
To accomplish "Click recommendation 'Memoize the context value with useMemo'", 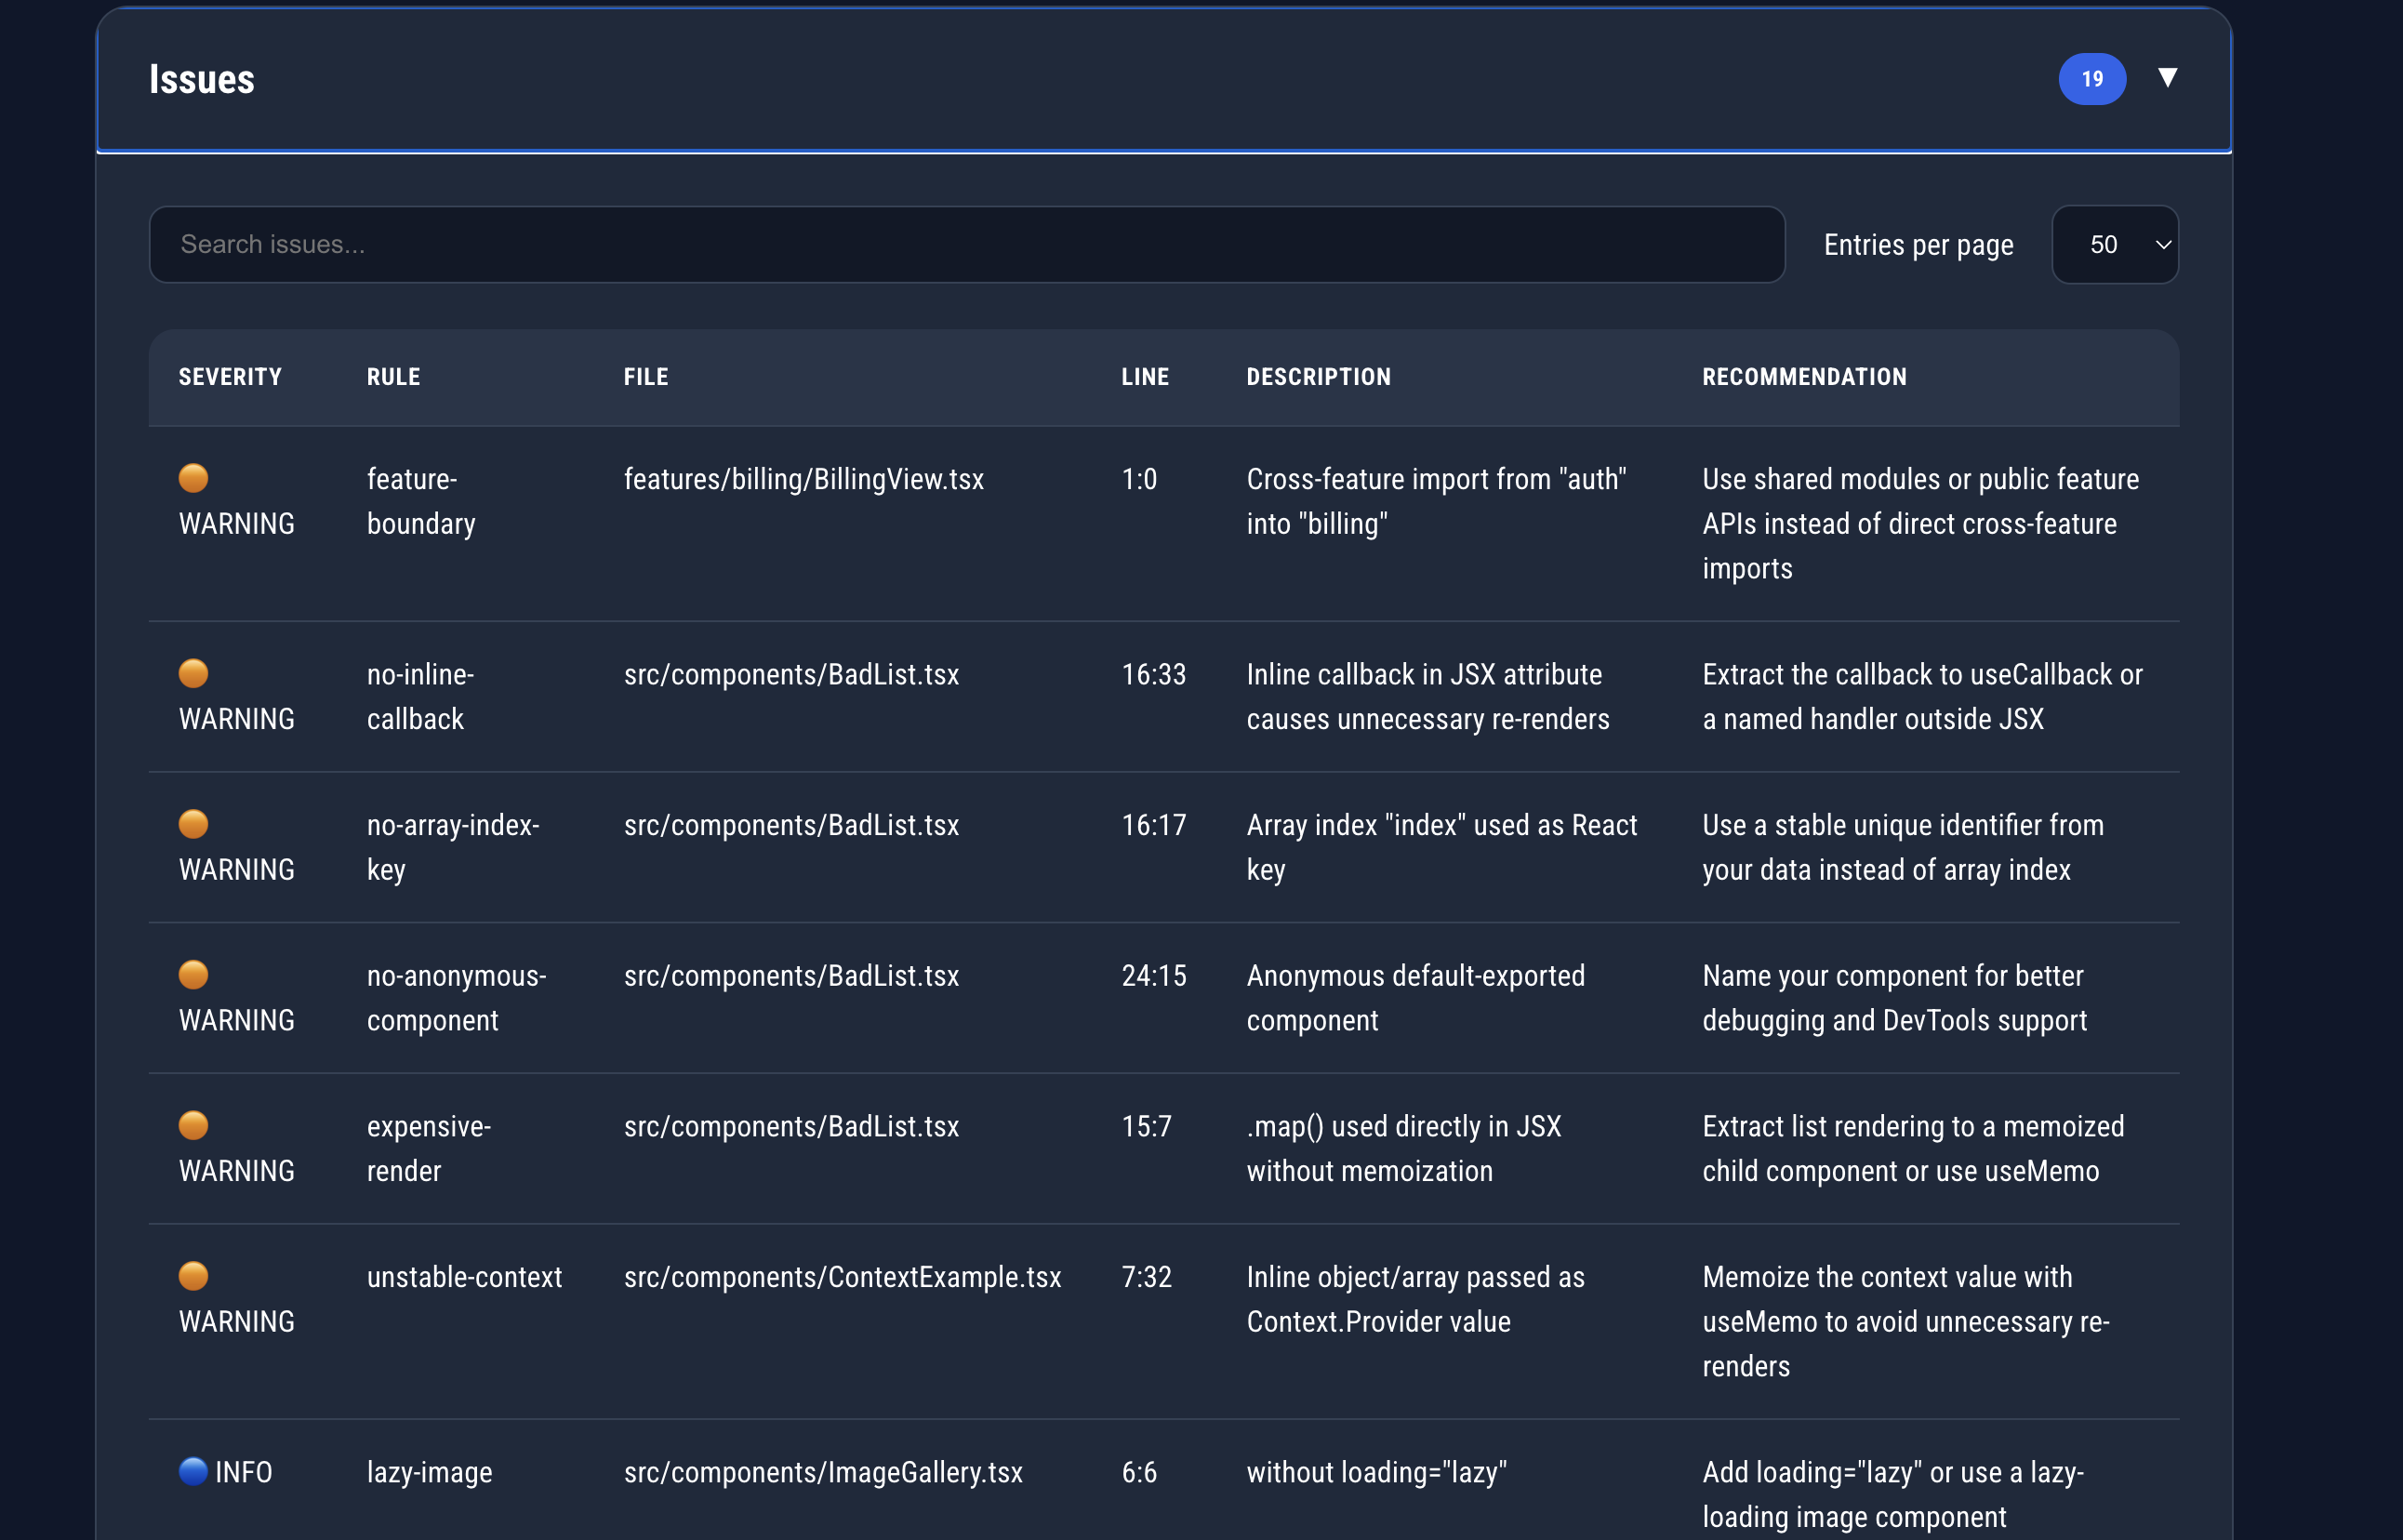I will (x=1887, y=1299).
